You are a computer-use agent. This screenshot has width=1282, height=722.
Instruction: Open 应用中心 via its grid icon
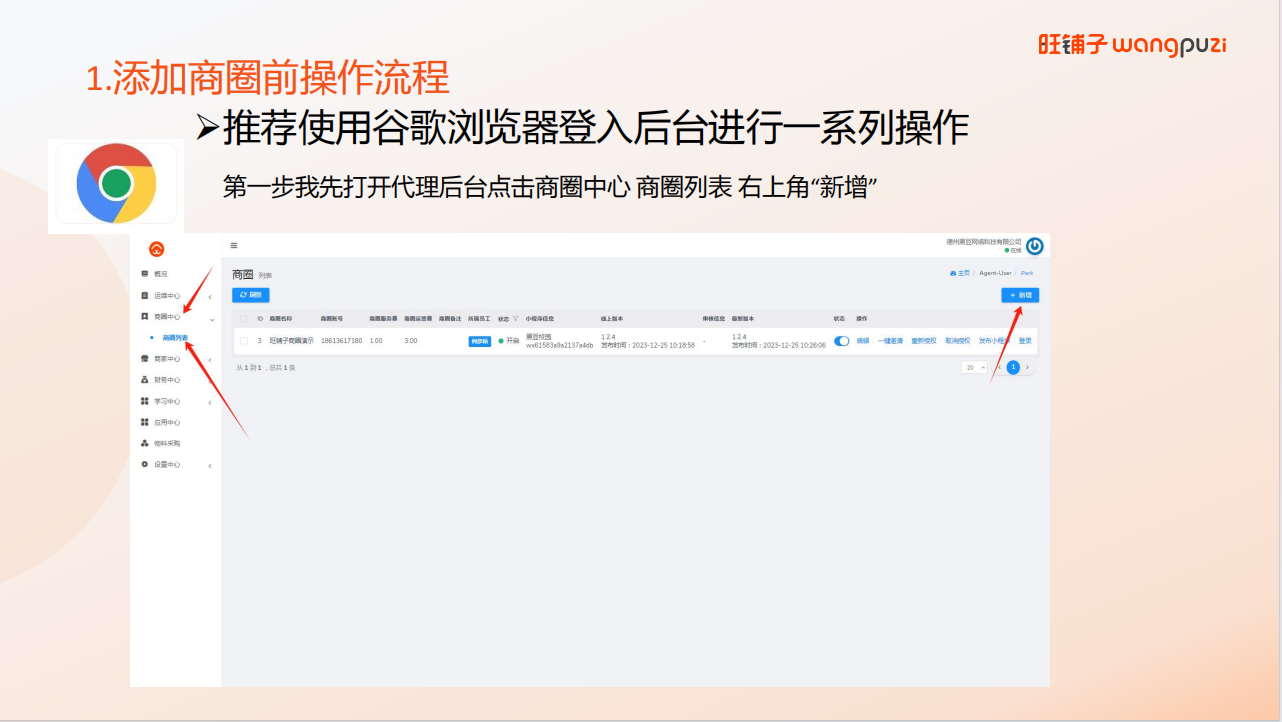(145, 422)
